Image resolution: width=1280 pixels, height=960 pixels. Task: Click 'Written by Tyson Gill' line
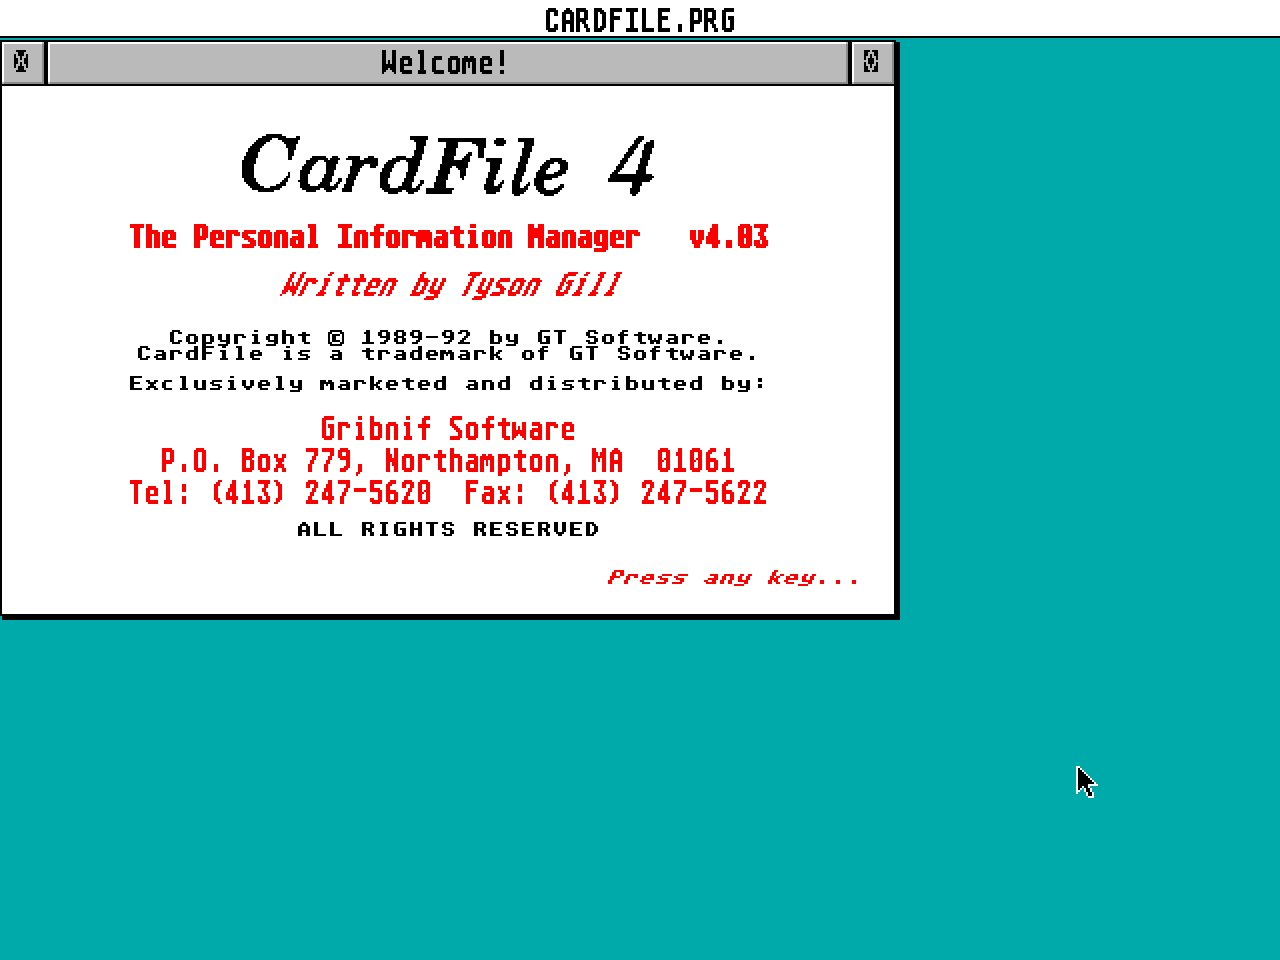450,285
